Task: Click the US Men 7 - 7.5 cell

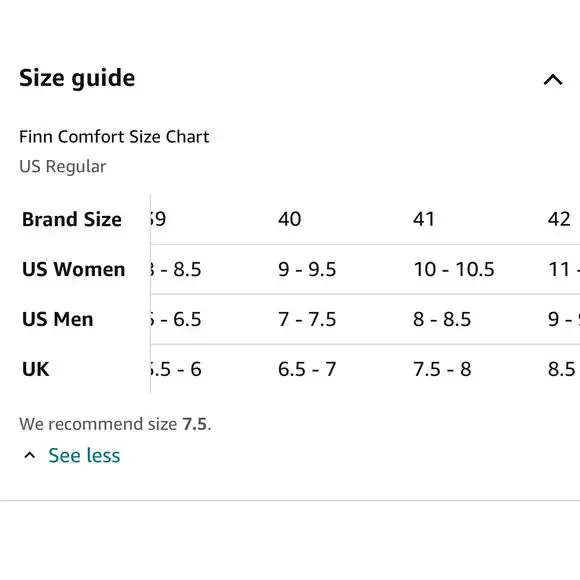Action: pyautogui.click(x=307, y=319)
